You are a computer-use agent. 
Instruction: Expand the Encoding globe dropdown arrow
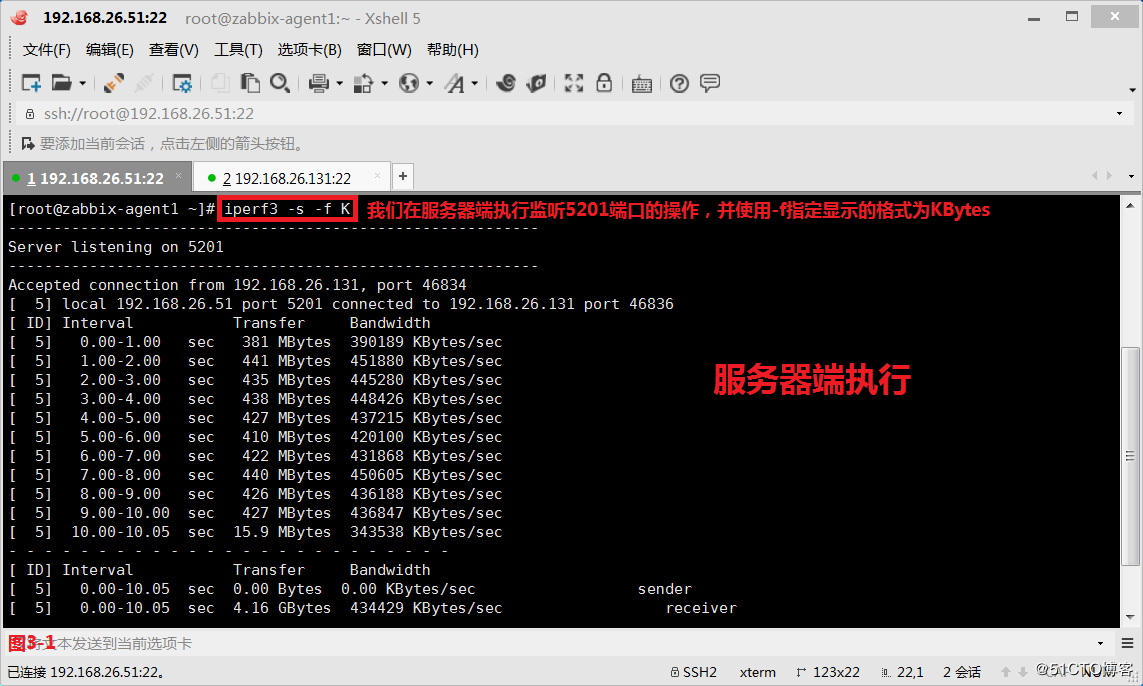point(429,84)
